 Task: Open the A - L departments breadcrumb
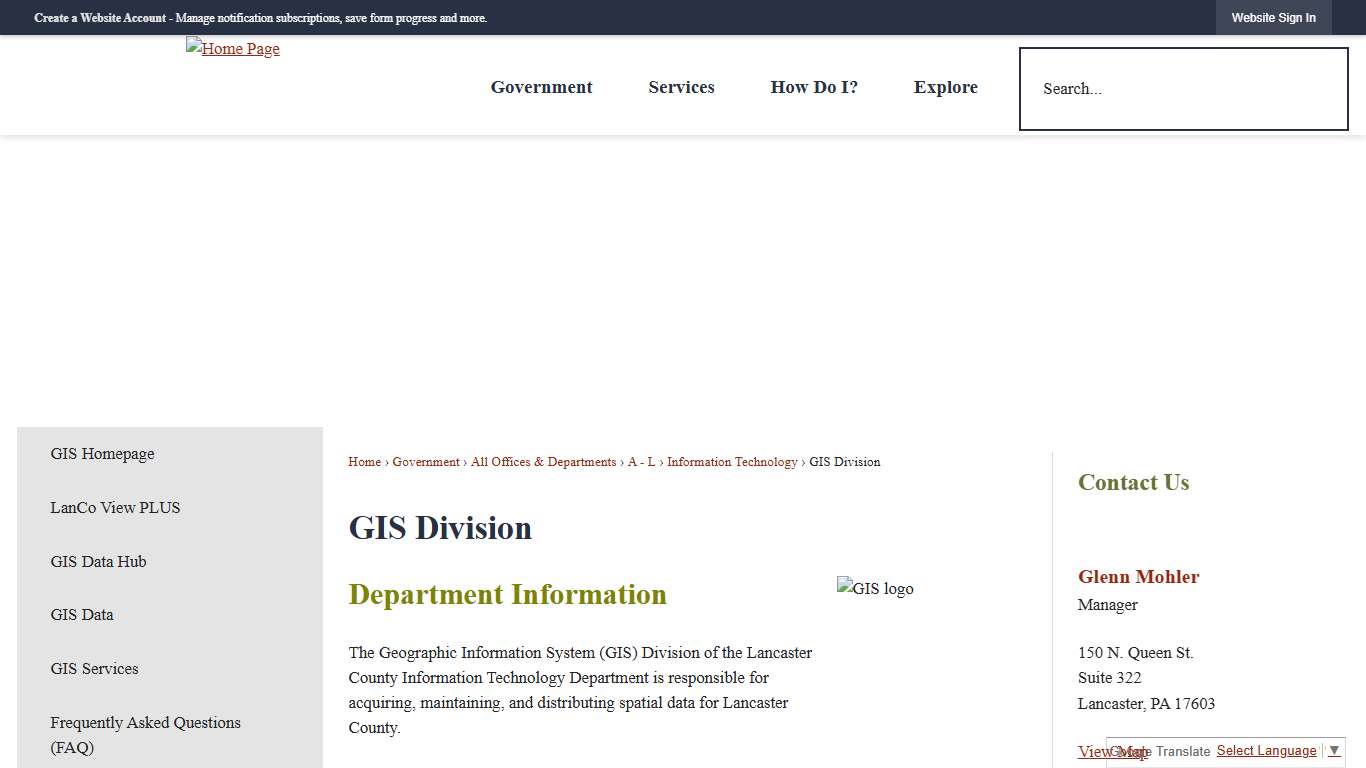(640, 462)
